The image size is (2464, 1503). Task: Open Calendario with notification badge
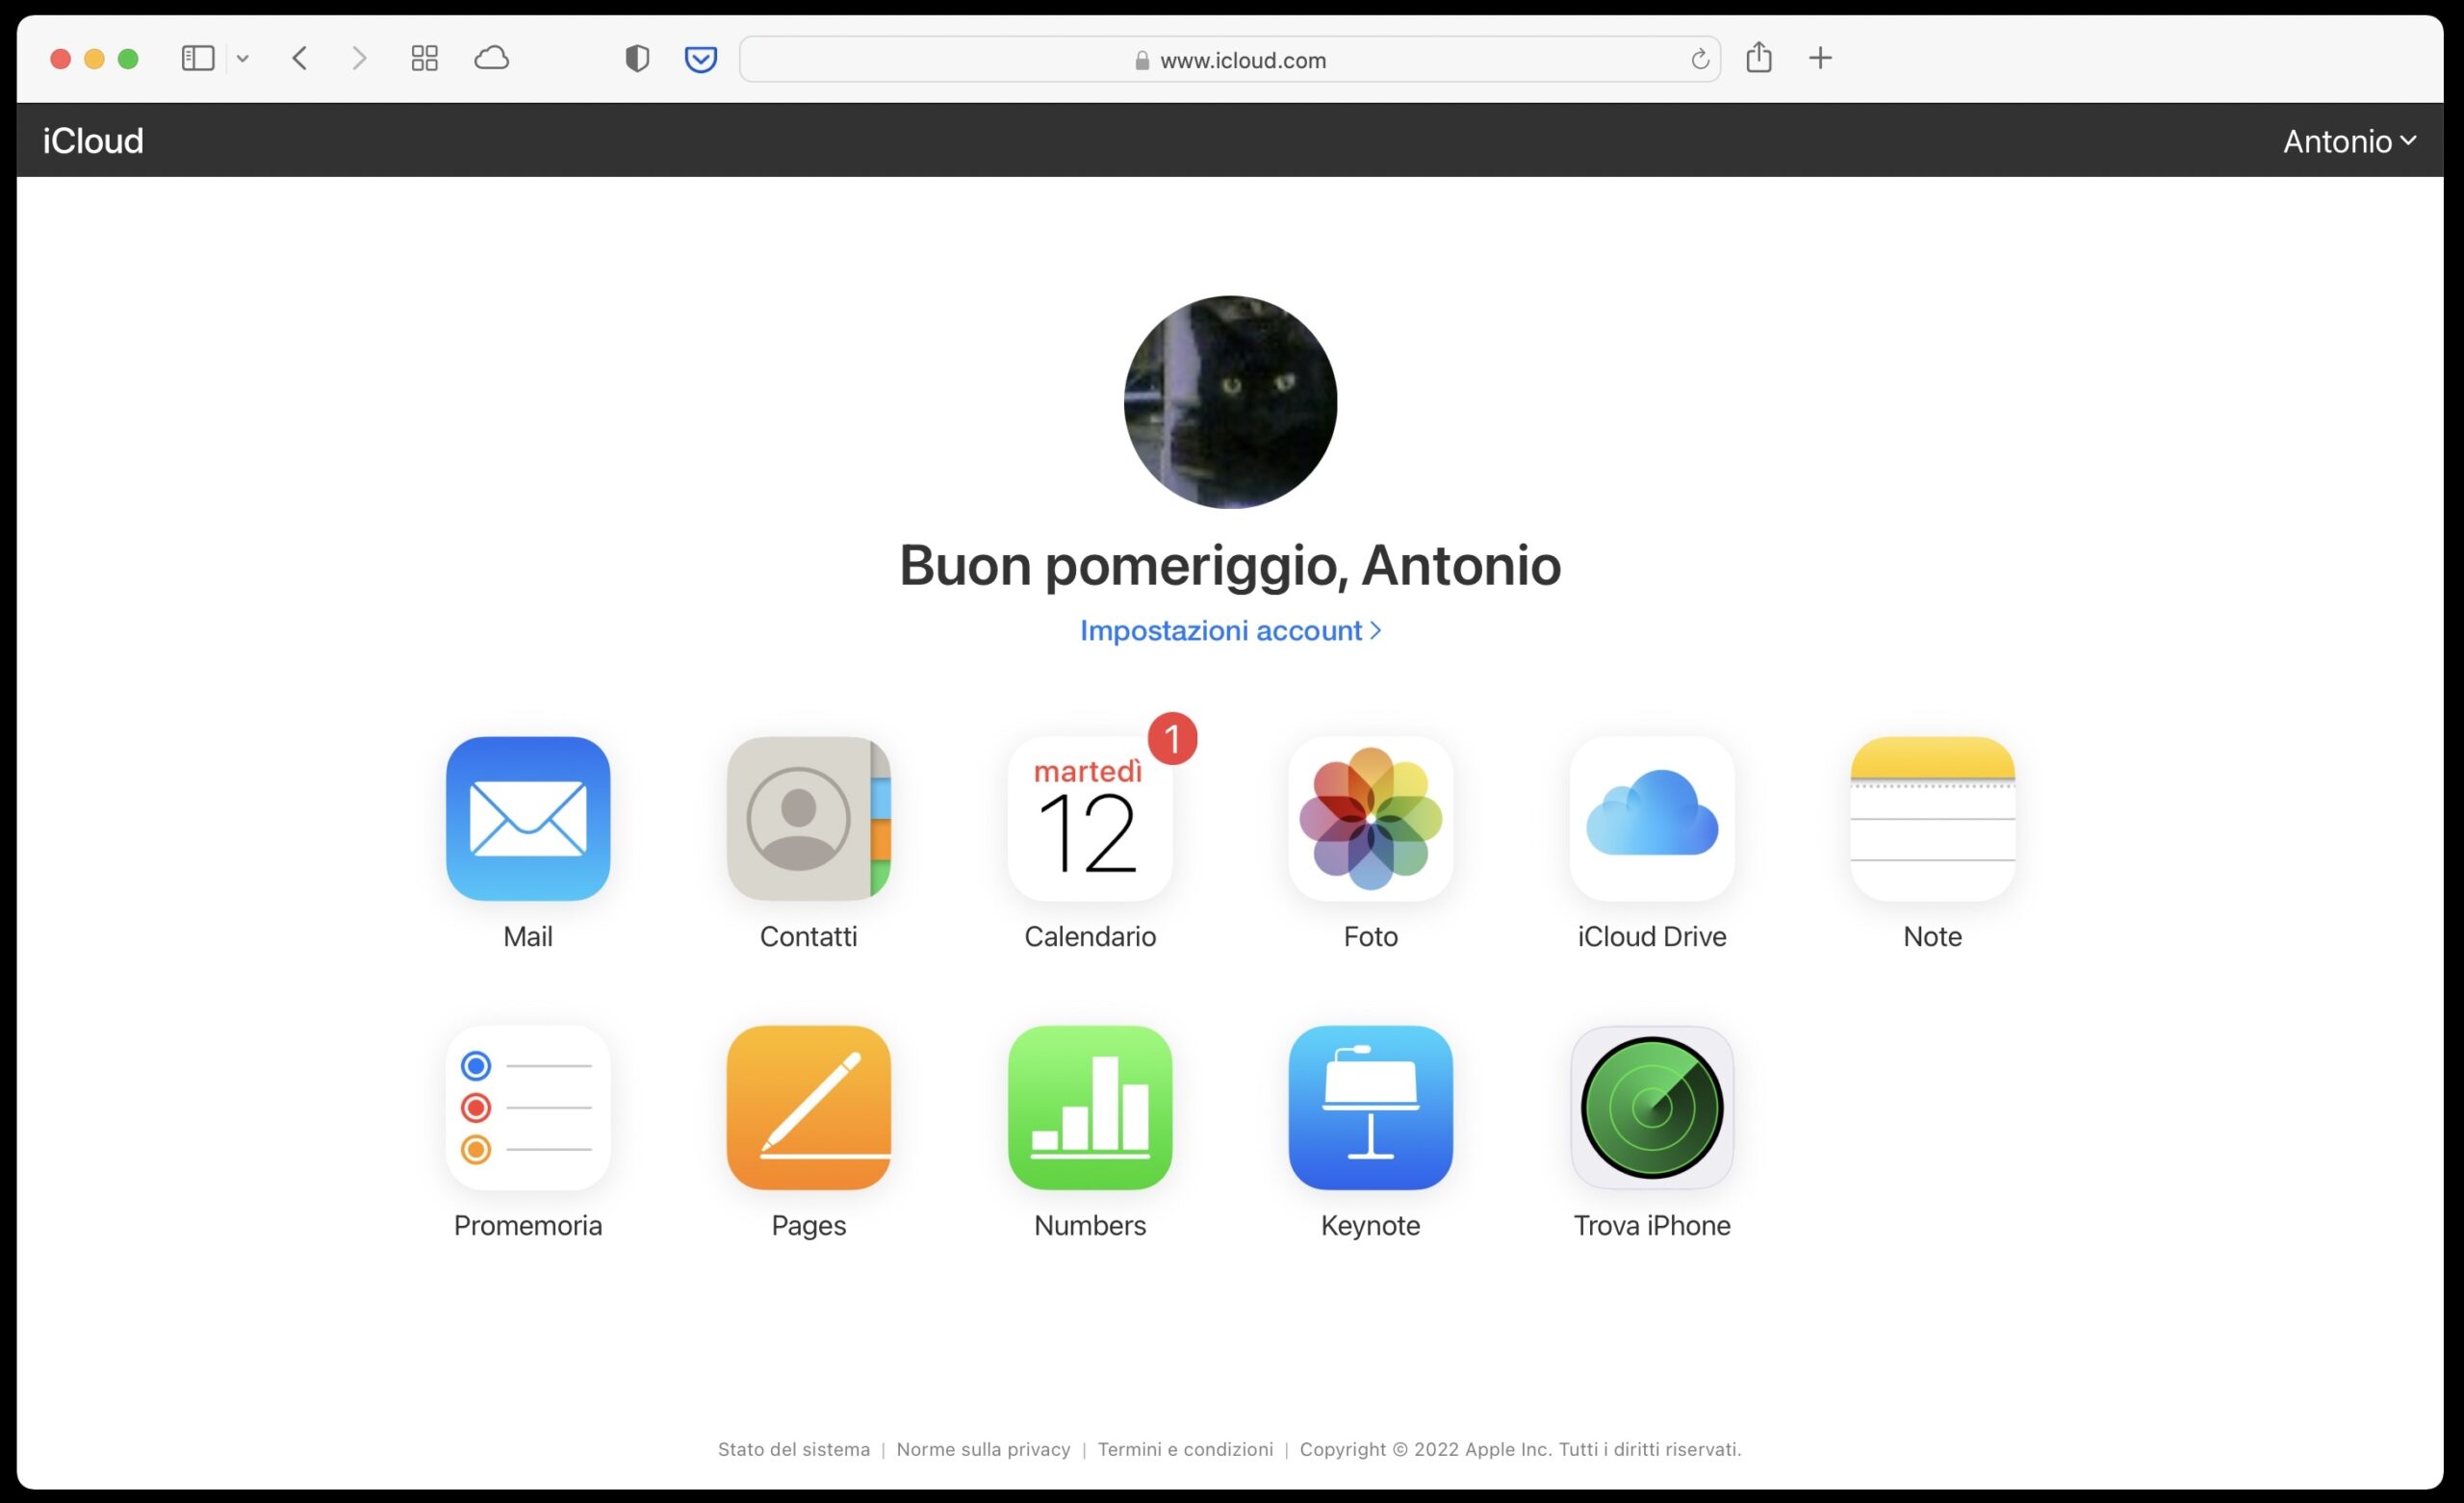tap(1090, 819)
